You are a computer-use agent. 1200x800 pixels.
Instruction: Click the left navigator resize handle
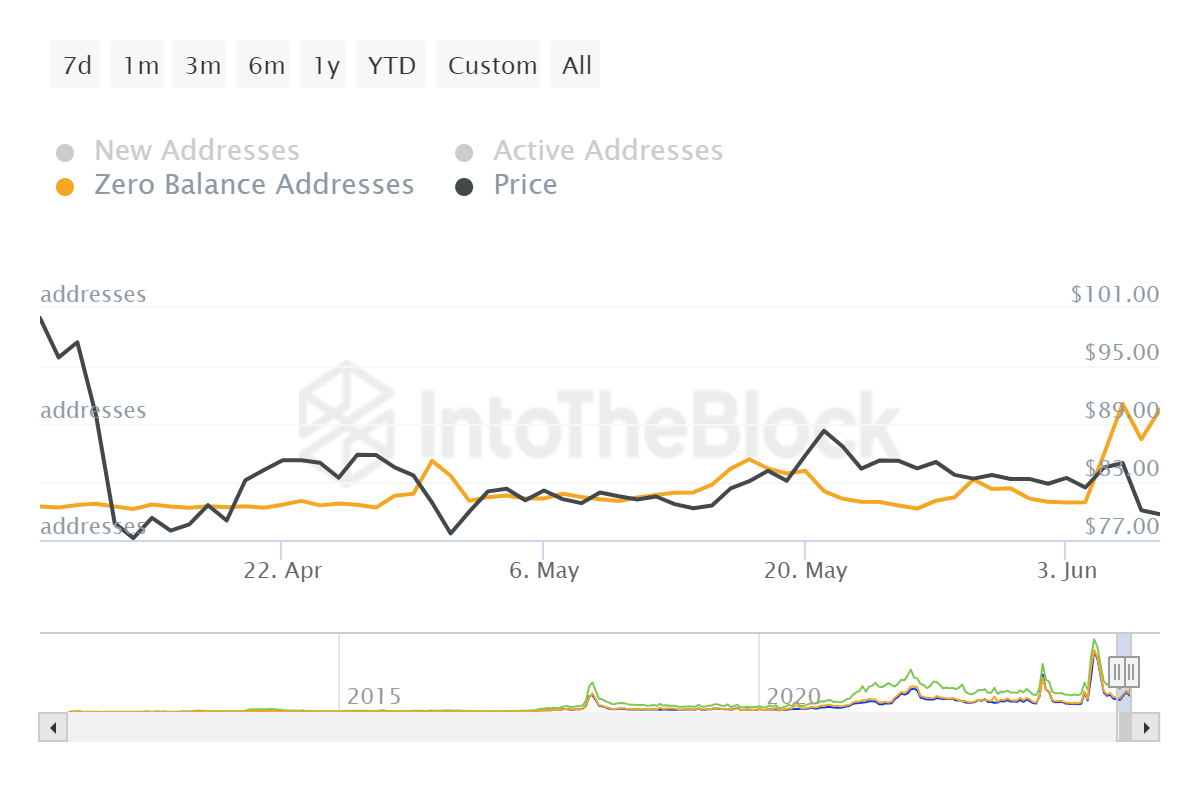1117,671
